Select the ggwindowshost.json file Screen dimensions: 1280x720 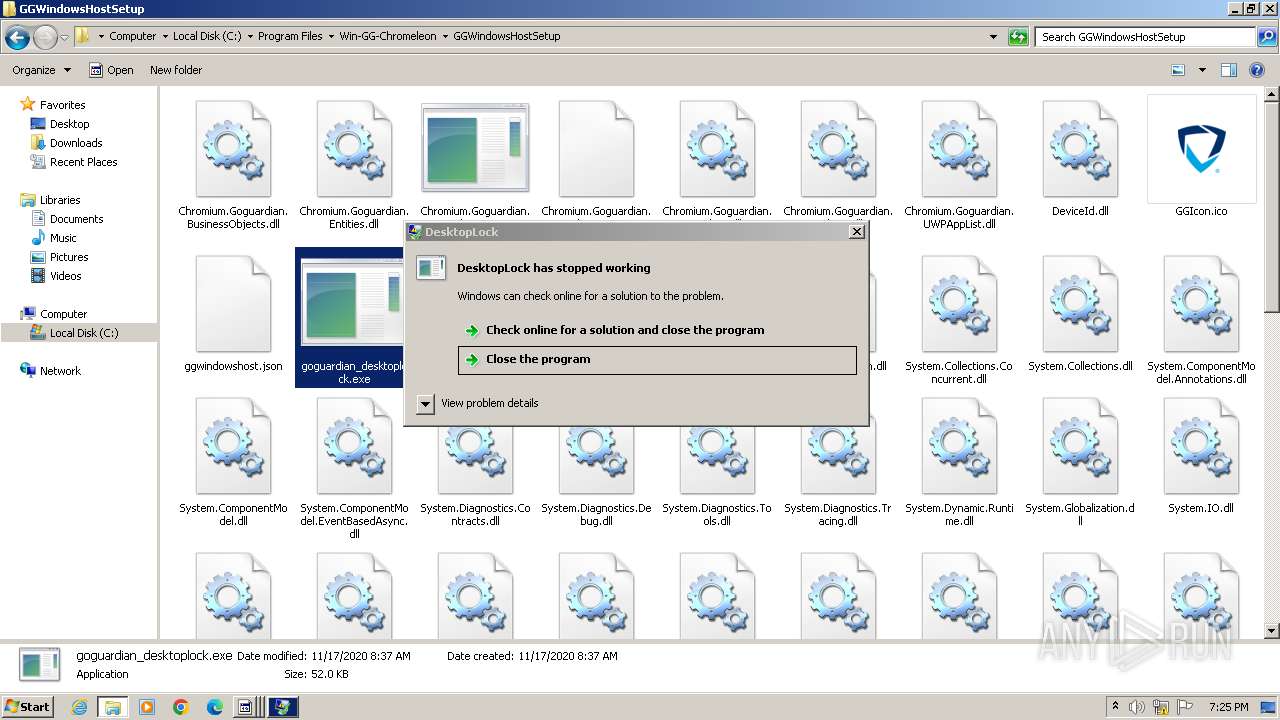click(233, 304)
